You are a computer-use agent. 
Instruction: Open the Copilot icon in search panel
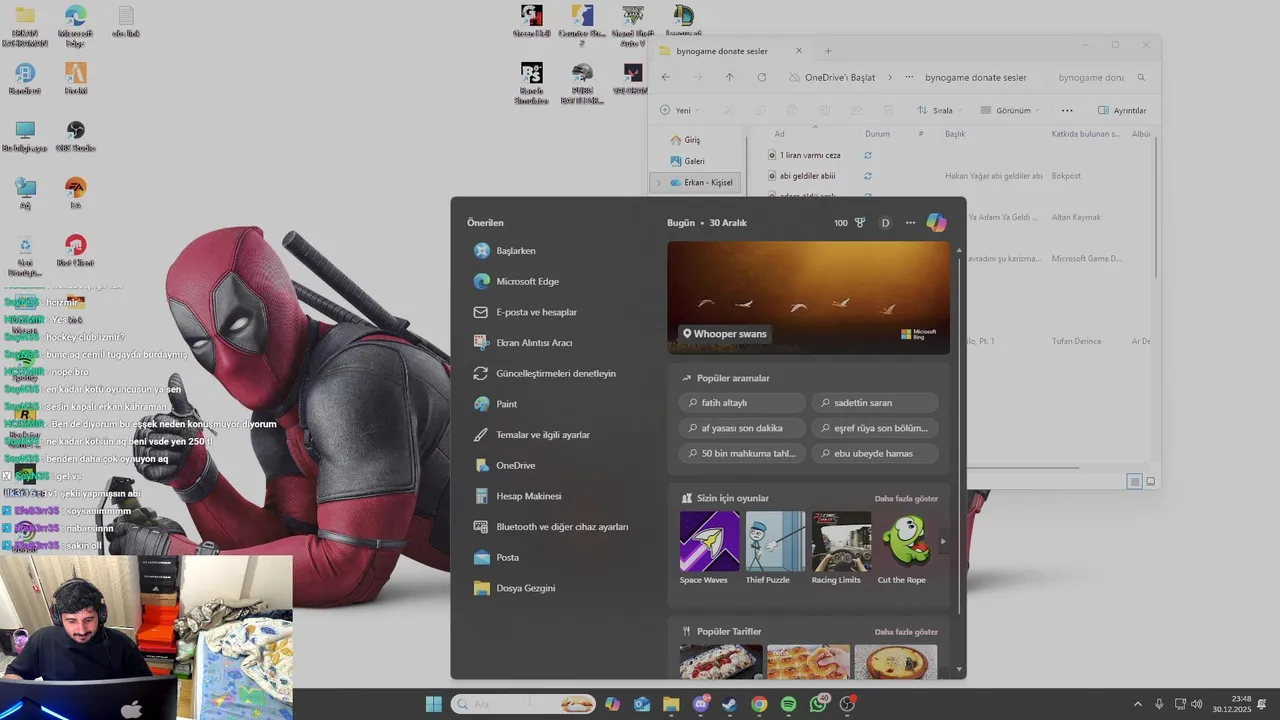click(936, 223)
